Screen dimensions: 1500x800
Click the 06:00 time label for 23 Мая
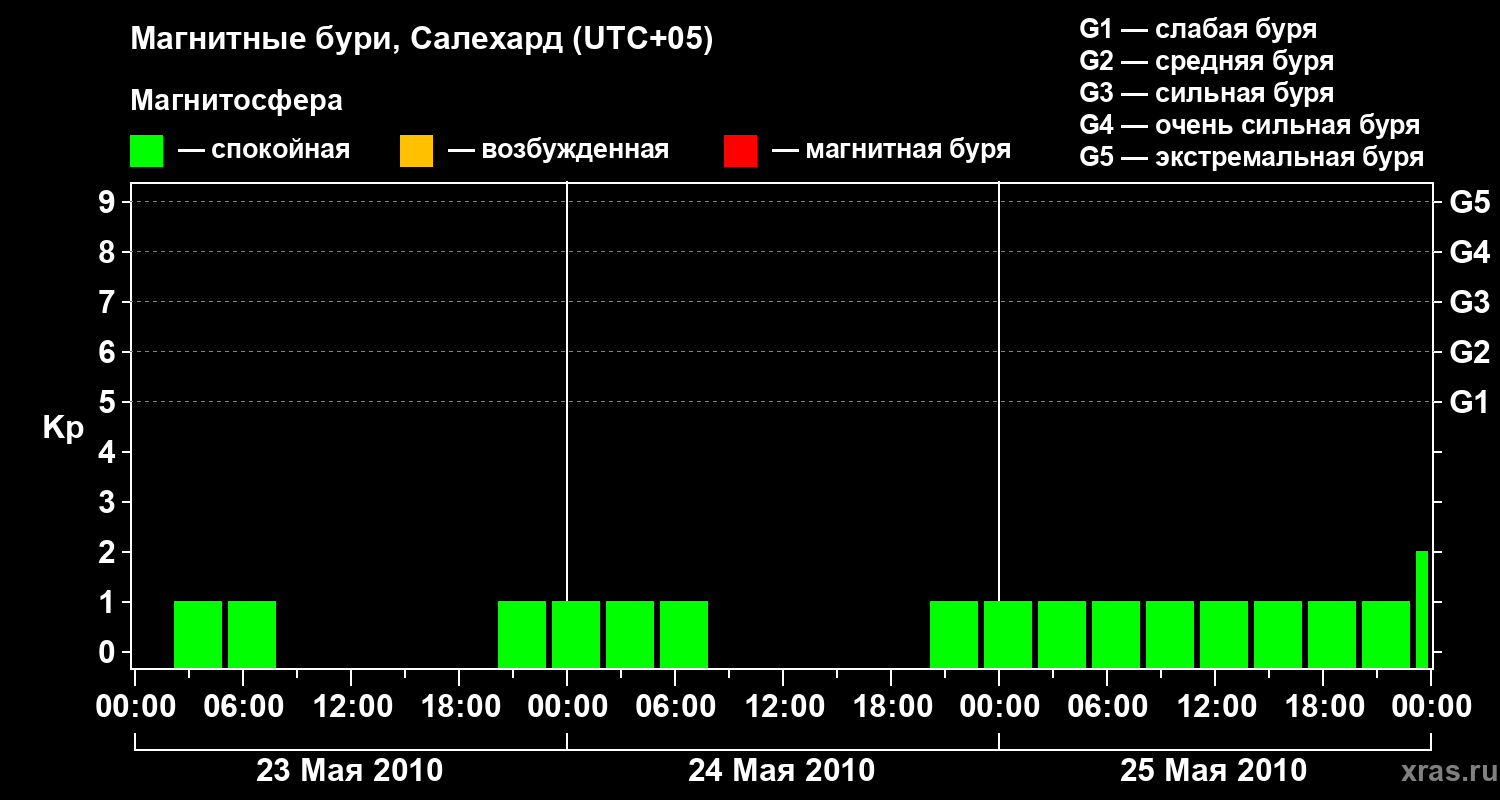(243, 706)
